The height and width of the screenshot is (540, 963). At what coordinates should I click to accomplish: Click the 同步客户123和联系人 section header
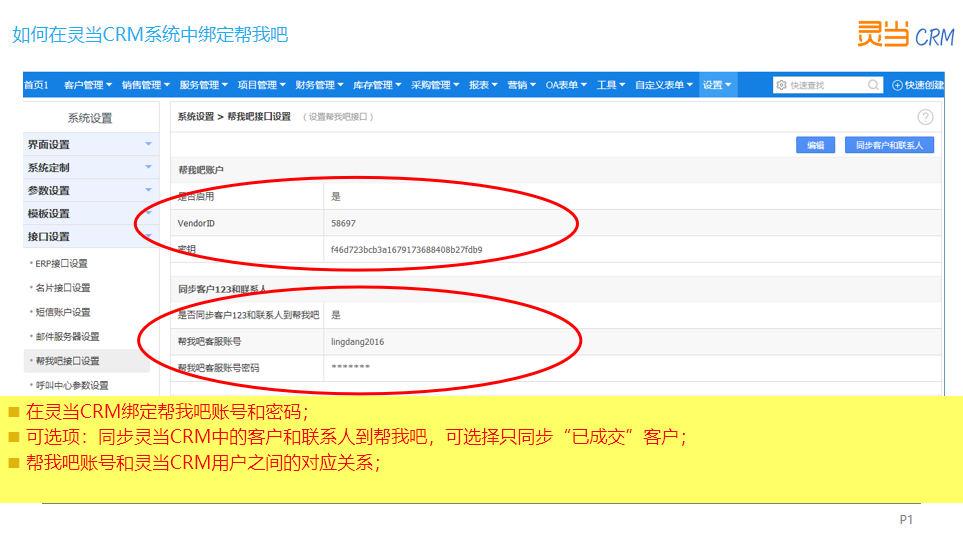pos(222,289)
